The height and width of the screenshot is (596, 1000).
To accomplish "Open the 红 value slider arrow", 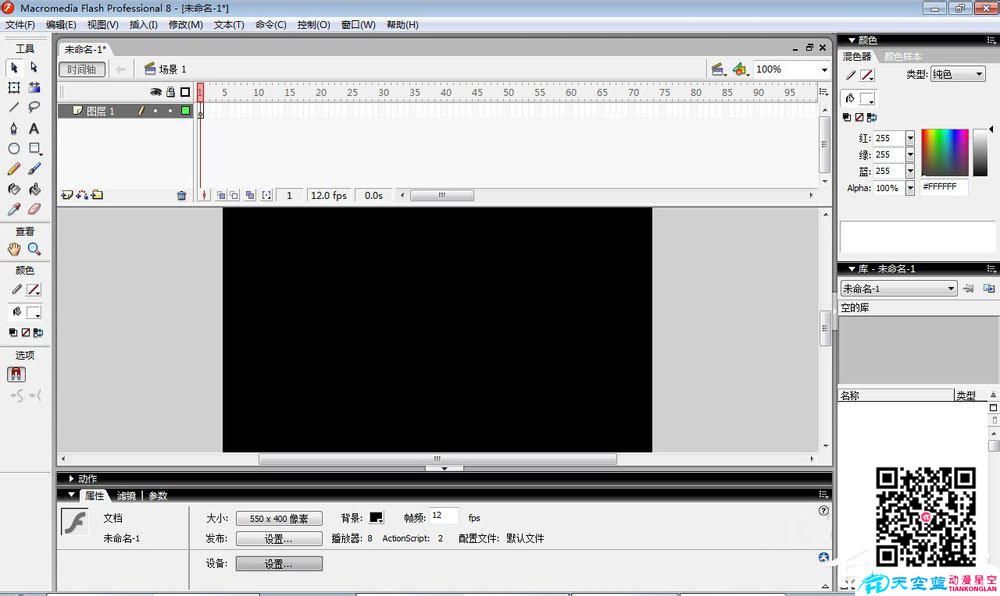I will [x=910, y=138].
